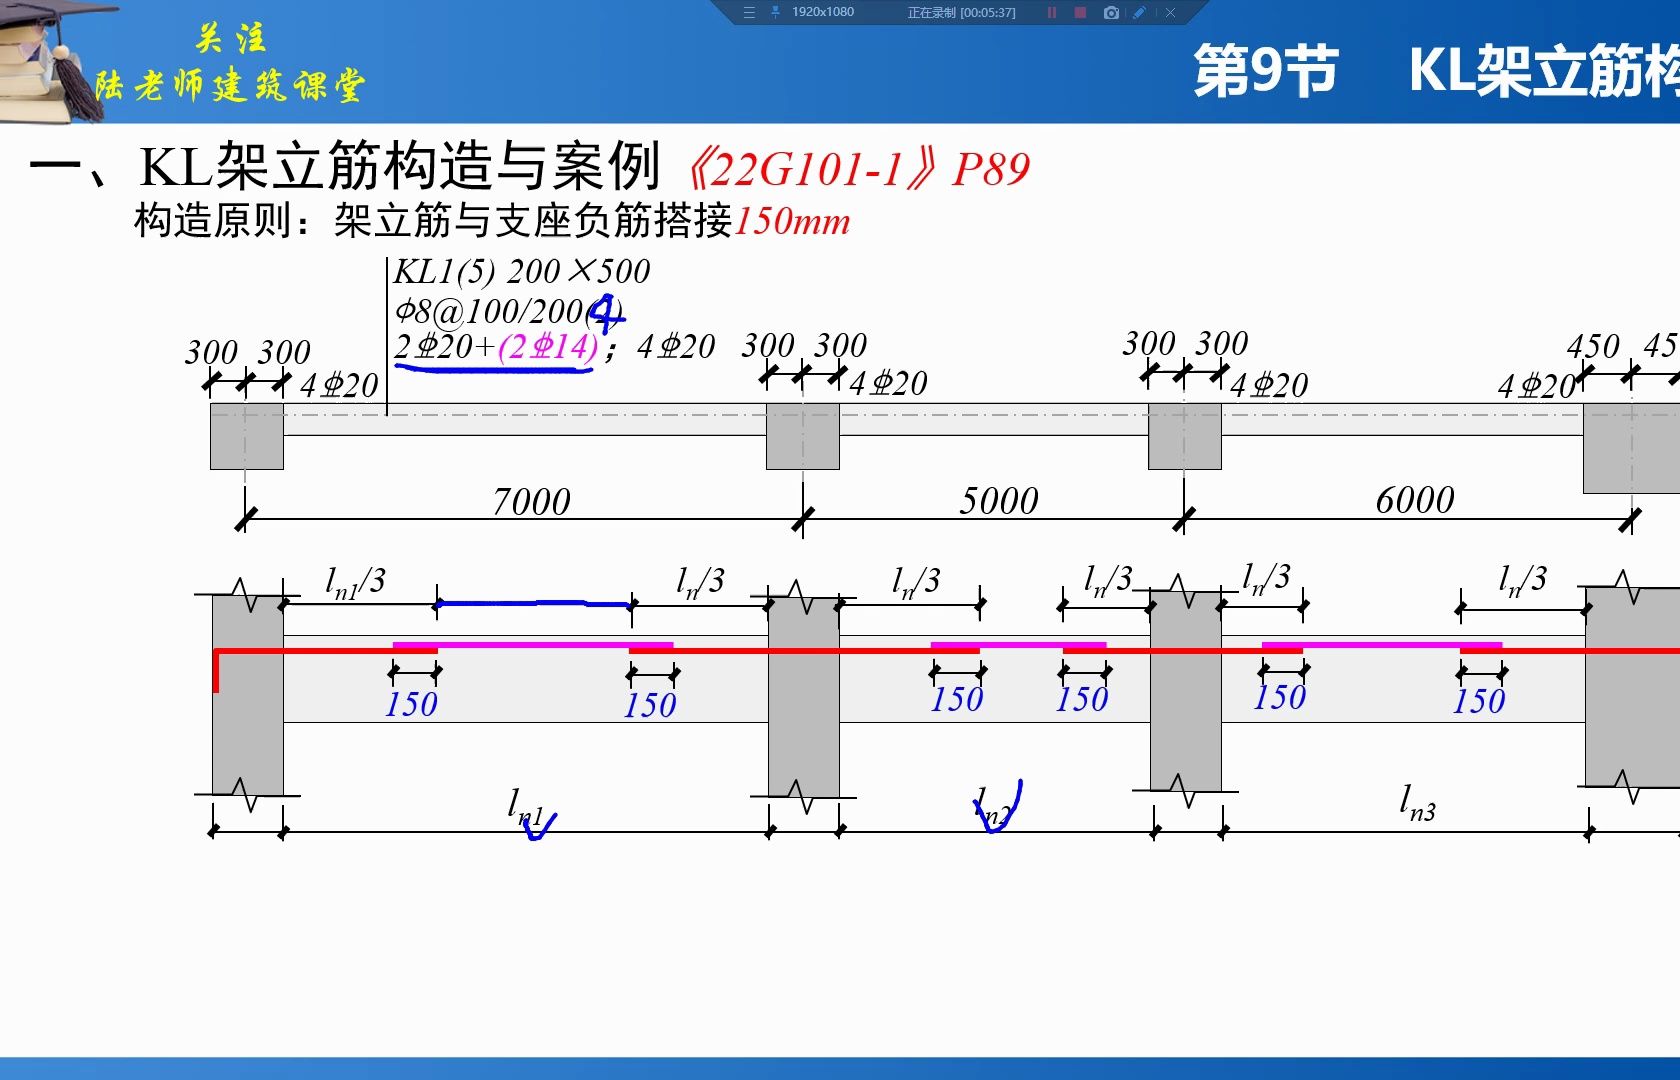Open the recorder hamburger menu
The height and width of the screenshot is (1080, 1680).
749,13
